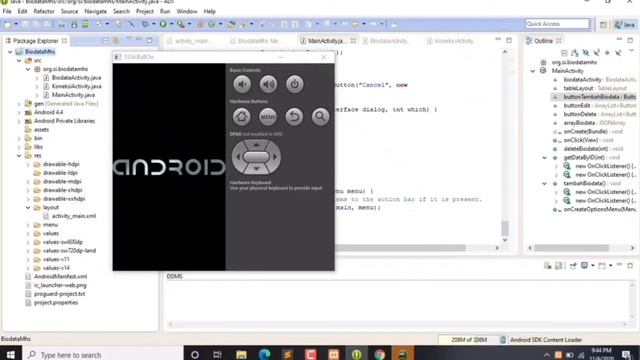640x360 pixels.
Task: Open the Windows Start menu
Action: [x=10, y=355]
